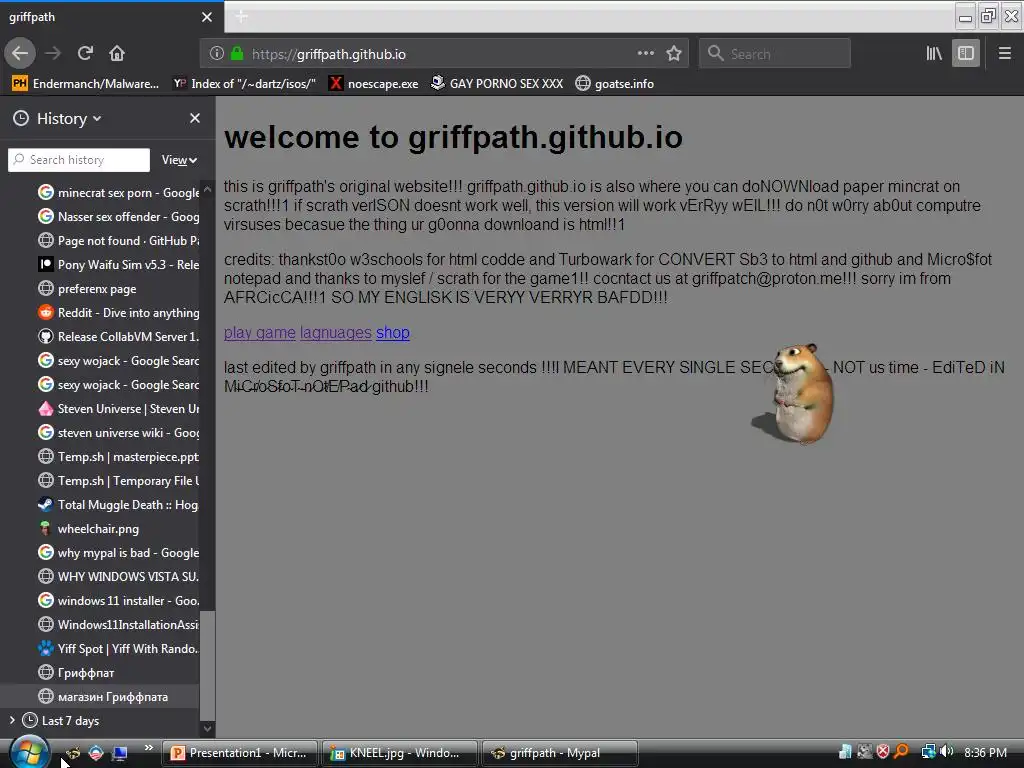Switch to KNEEL.jpg Windows Photo taskbar button

pos(400,753)
